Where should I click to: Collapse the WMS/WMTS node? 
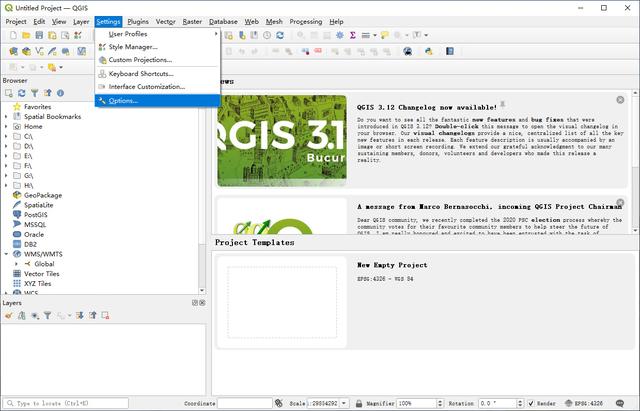(6, 254)
